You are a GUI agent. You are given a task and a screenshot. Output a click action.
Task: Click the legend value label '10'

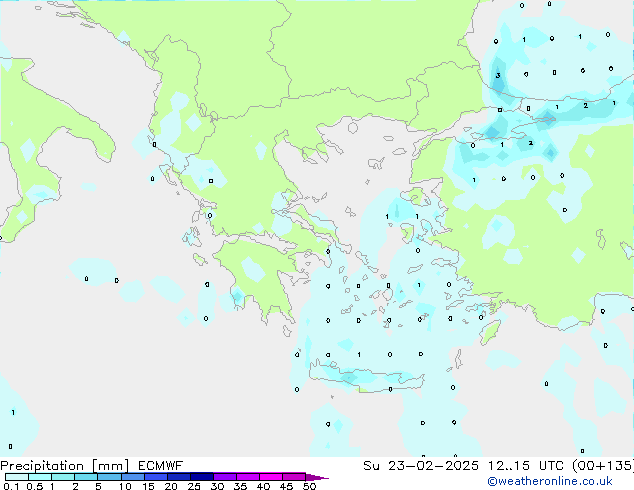click(125, 486)
